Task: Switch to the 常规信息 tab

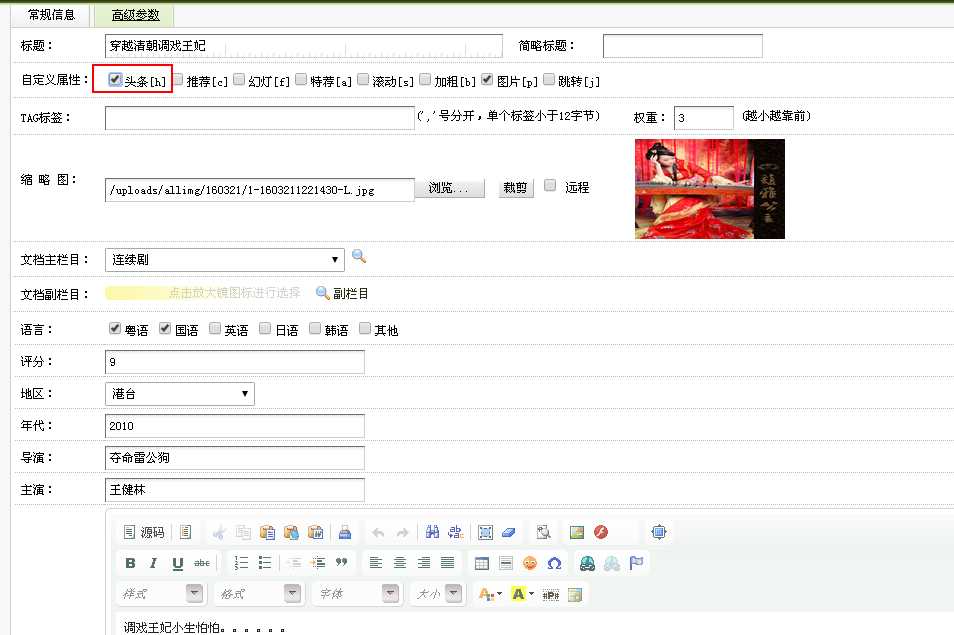Action: pyautogui.click(x=51, y=15)
